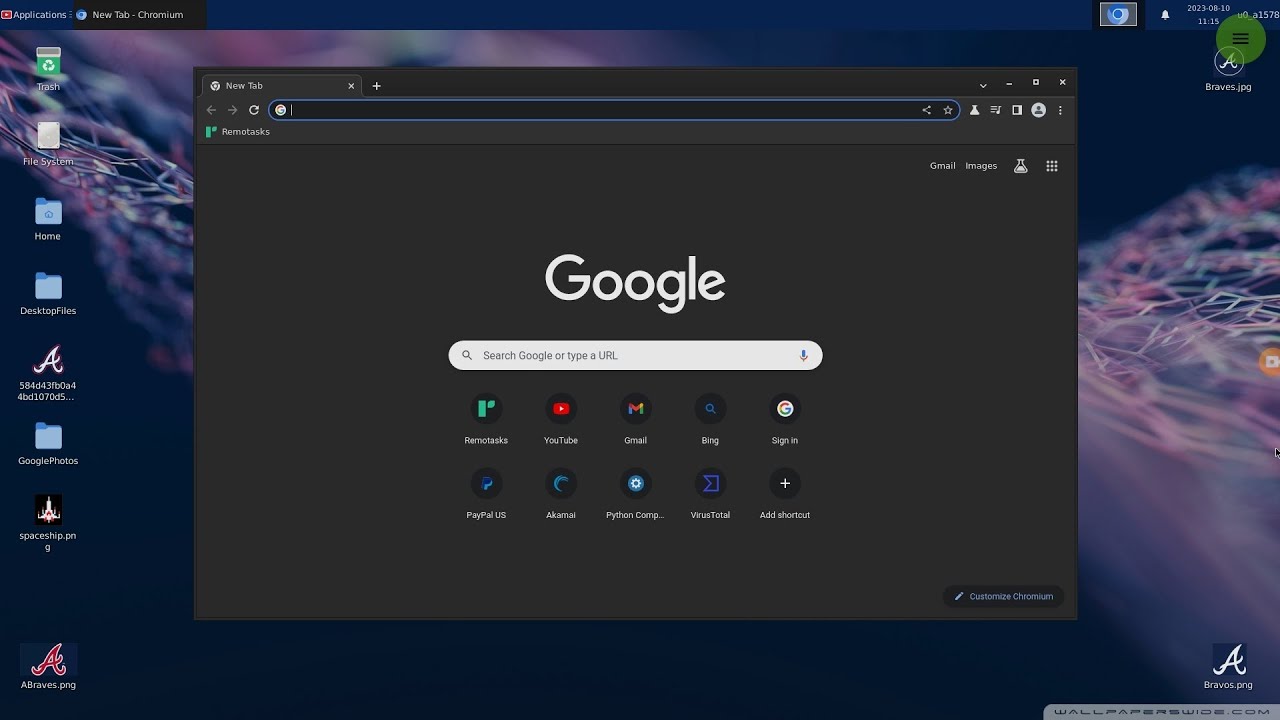This screenshot has width=1280, height=720.
Task: Open the Gmail shortcut tile
Action: (635, 419)
